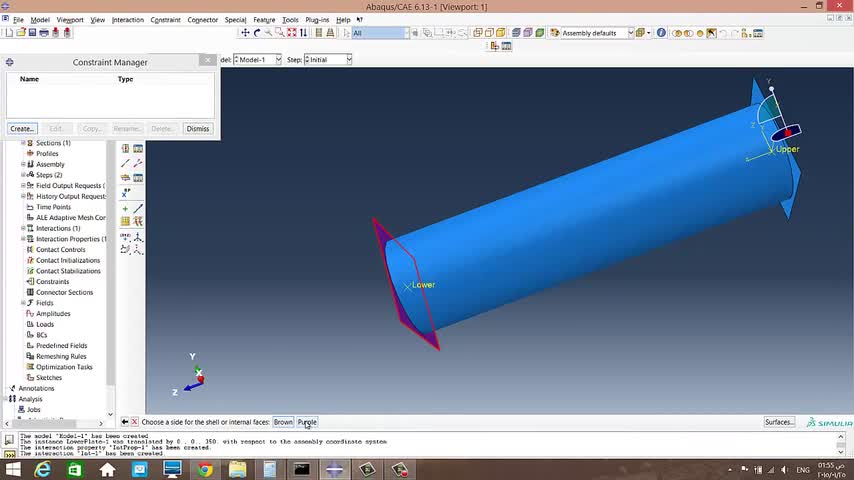Select the Pan View tool
Image resolution: width=854 pixels, height=480 pixels.
click(245, 33)
